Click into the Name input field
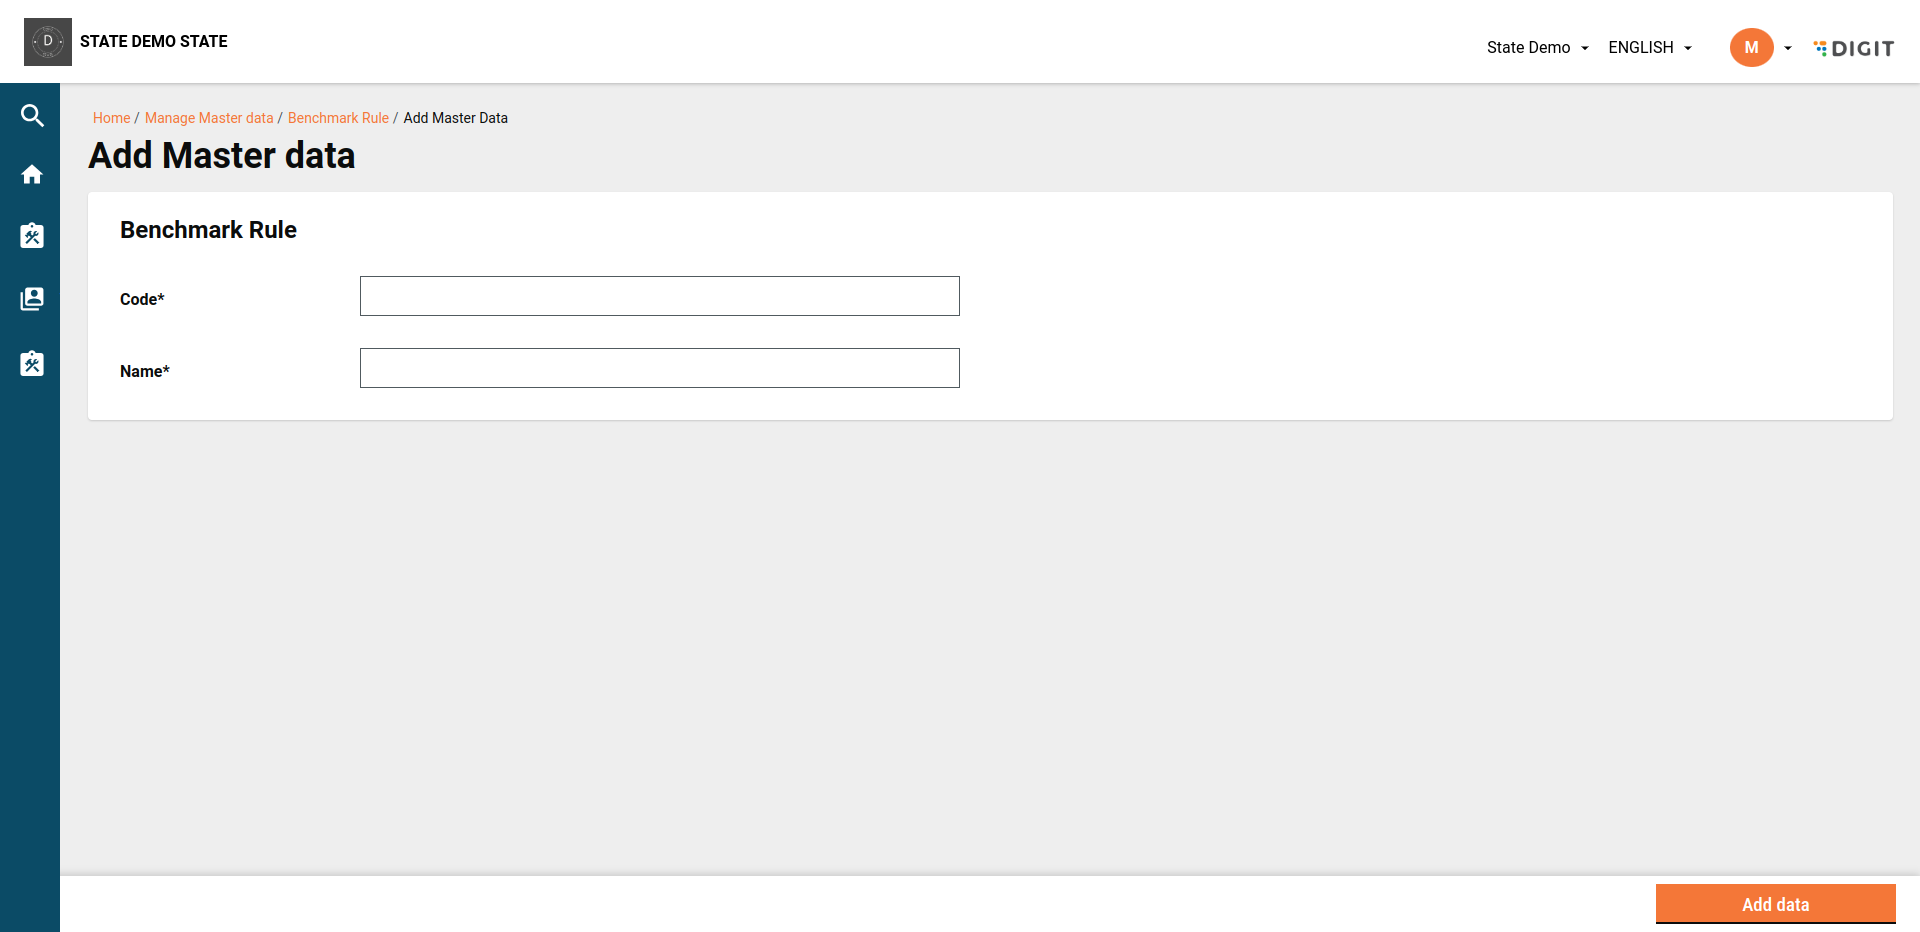The width and height of the screenshot is (1920, 932). (x=660, y=368)
